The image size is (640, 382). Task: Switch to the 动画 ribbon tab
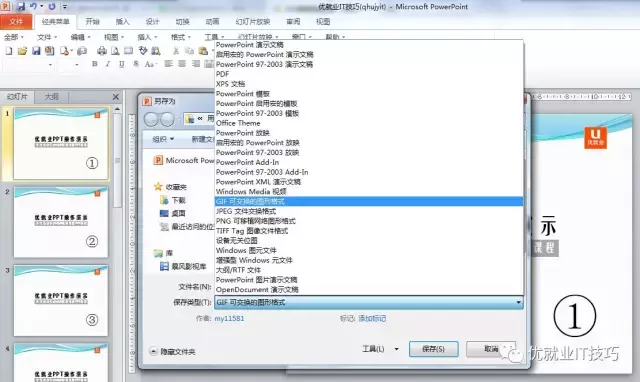pyautogui.click(x=212, y=22)
